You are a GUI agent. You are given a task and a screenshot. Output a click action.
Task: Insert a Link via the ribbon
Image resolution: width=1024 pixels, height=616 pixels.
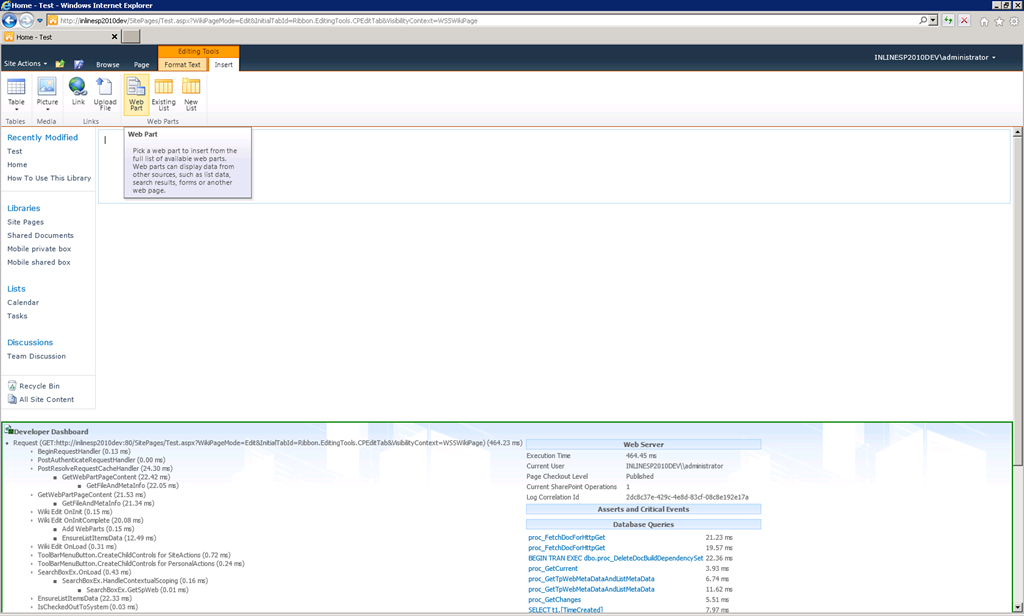point(78,91)
